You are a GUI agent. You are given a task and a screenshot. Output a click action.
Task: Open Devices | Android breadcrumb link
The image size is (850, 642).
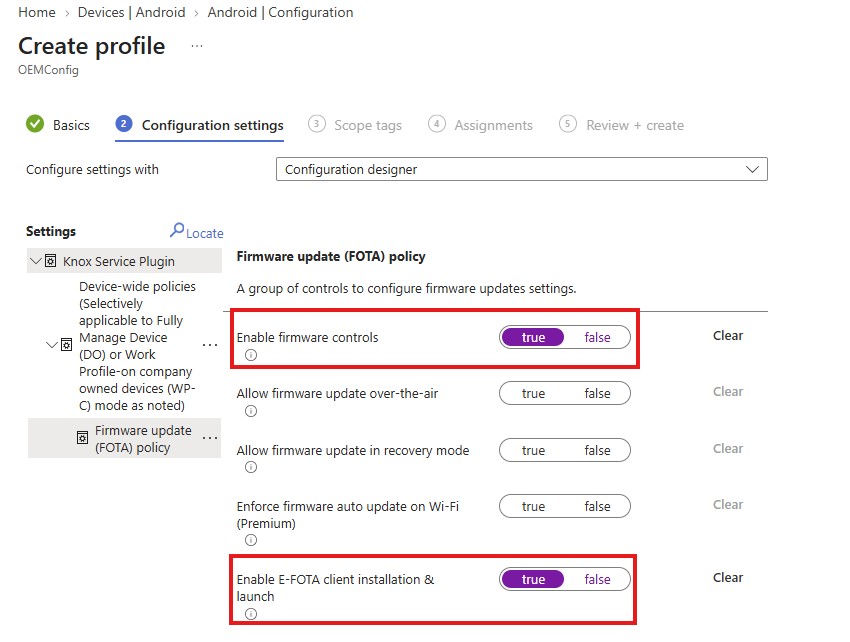pyautogui.click(x=131, y=12)
